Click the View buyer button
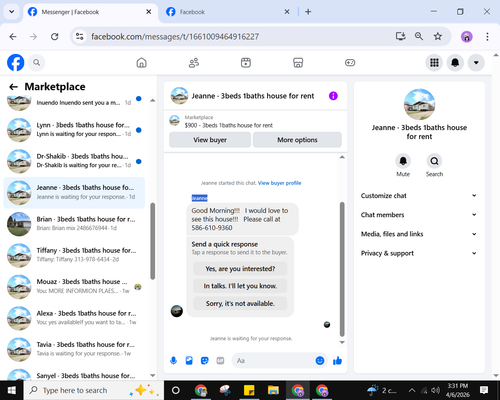Screen dimensions: 500x400 (x=210, y=140)
